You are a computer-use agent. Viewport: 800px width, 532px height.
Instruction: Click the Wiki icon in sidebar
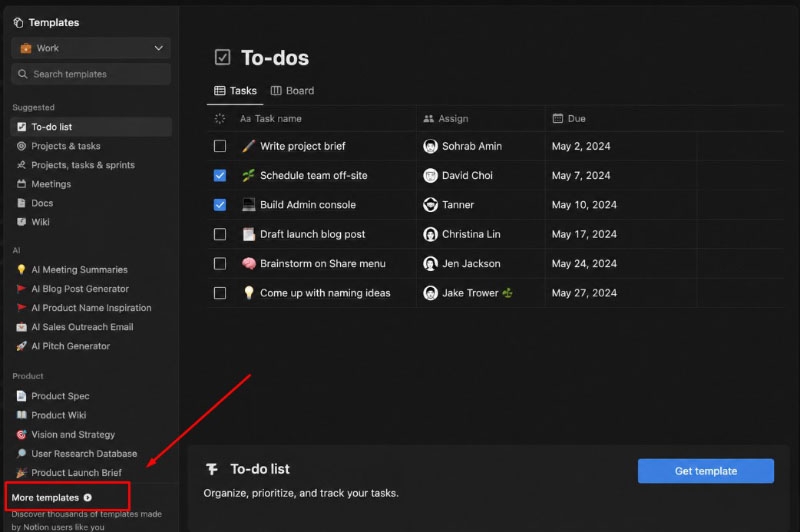coord(21,222)
